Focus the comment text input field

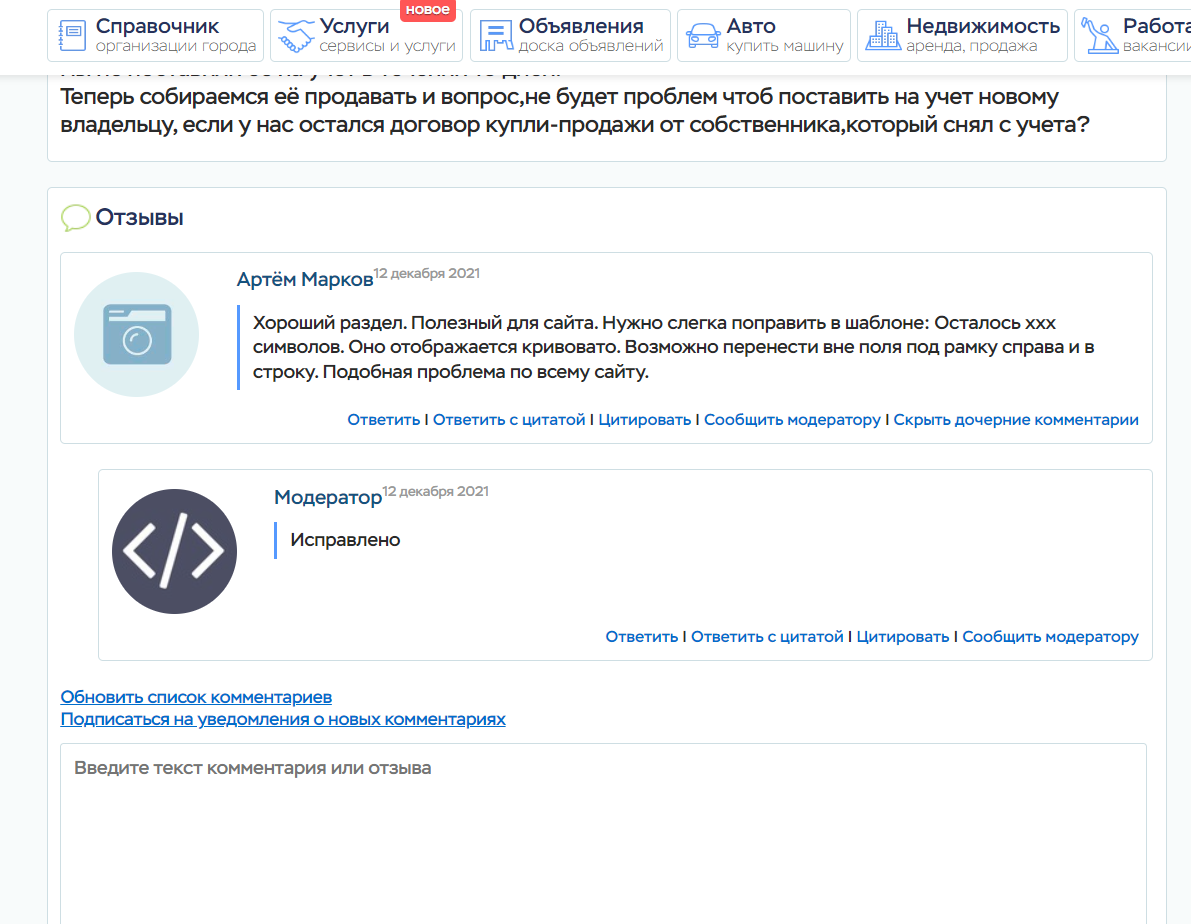click(603, 830)
